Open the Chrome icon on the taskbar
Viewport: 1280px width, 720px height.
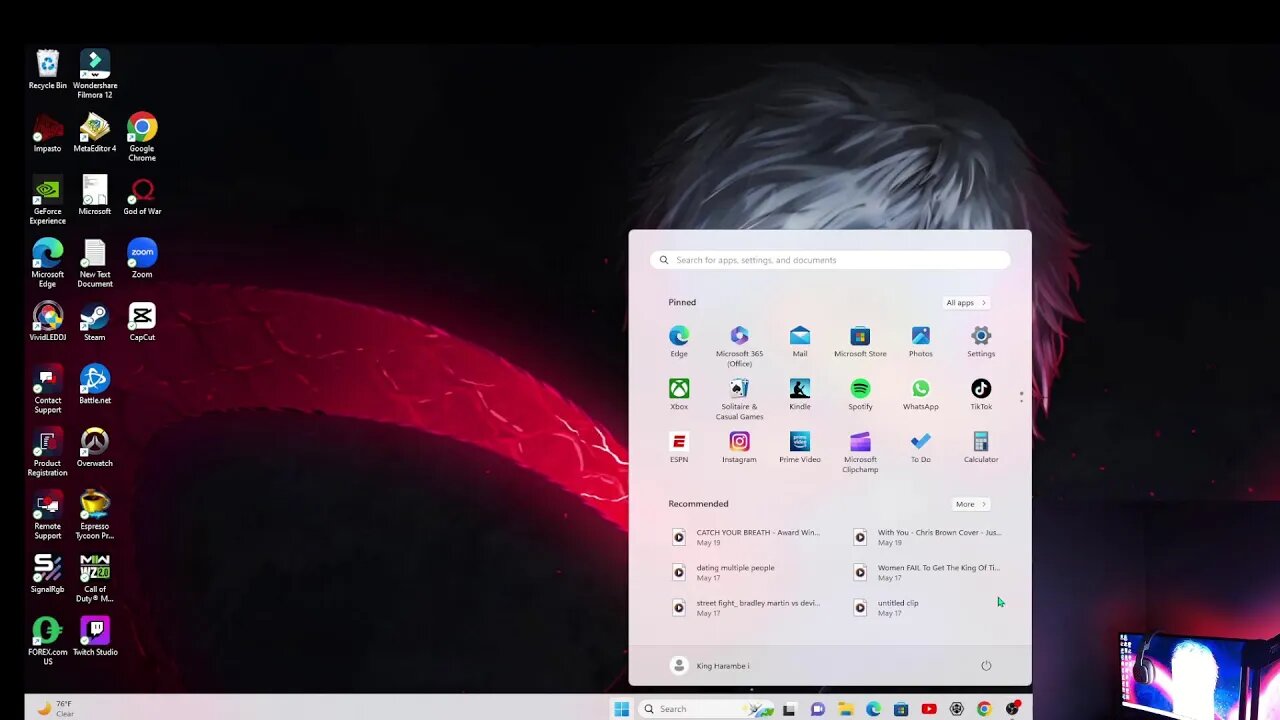tap(984, 709)
